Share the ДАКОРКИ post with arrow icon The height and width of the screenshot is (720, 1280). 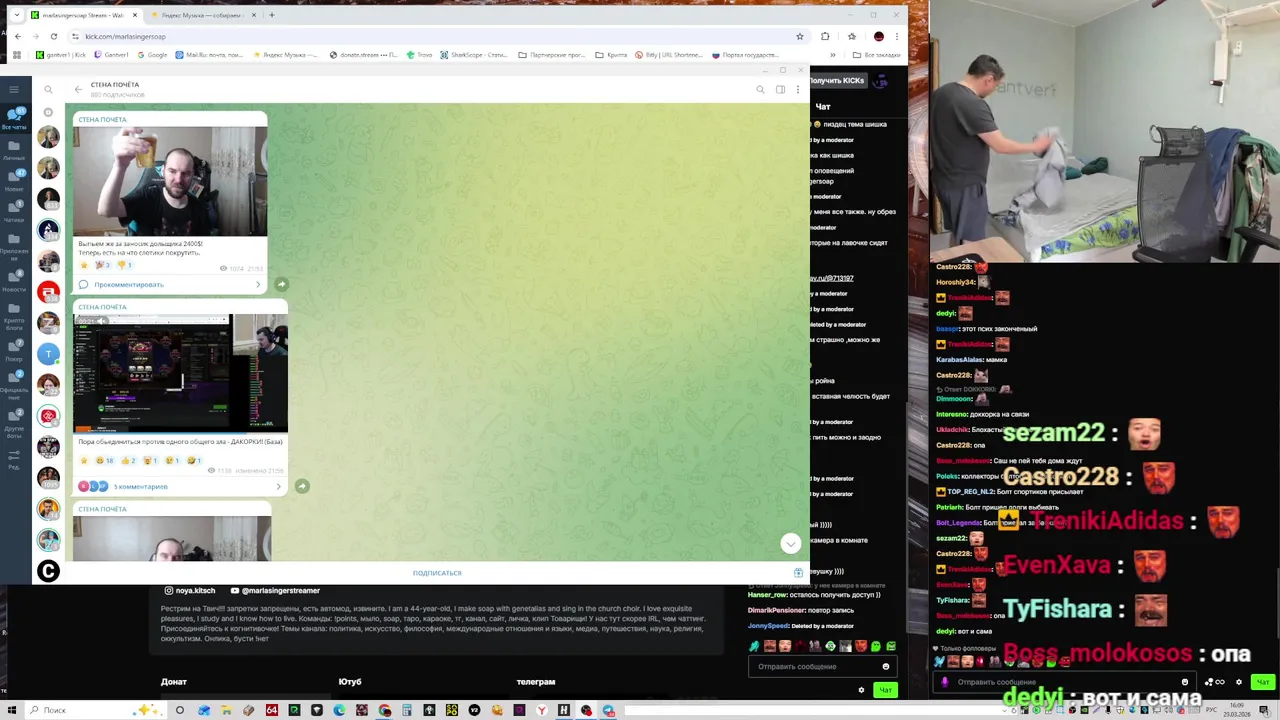(x=302, y=486)
